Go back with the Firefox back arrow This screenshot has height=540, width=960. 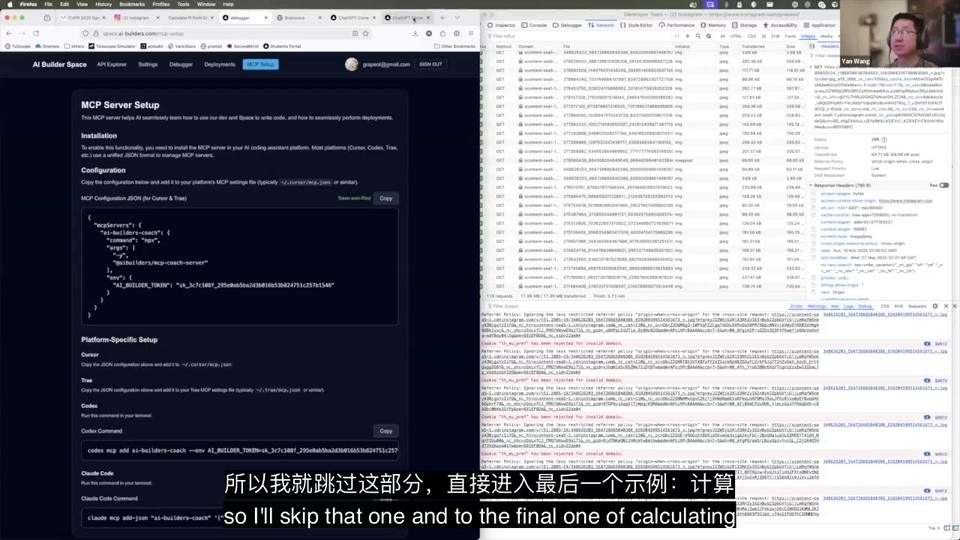9,33
